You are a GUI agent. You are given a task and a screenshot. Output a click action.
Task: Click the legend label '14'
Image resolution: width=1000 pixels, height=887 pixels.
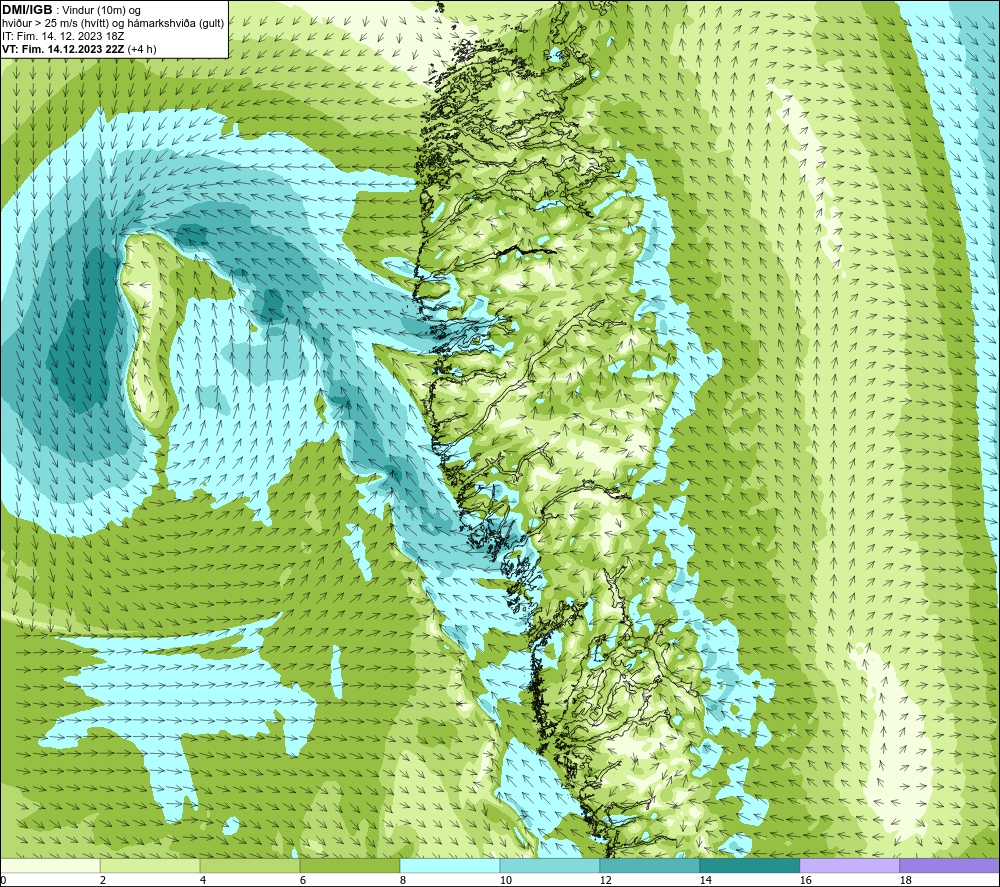(x=705, y=881)
